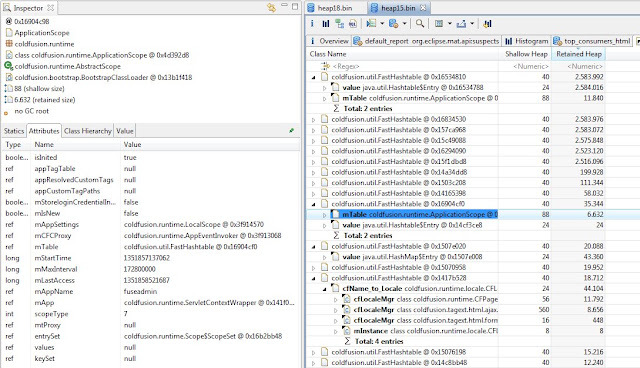Image resolution: width=640 pixels, height=368 pixels.
Task: Open the grouping options dropdown arrow
Action: [x=449, y=24]
